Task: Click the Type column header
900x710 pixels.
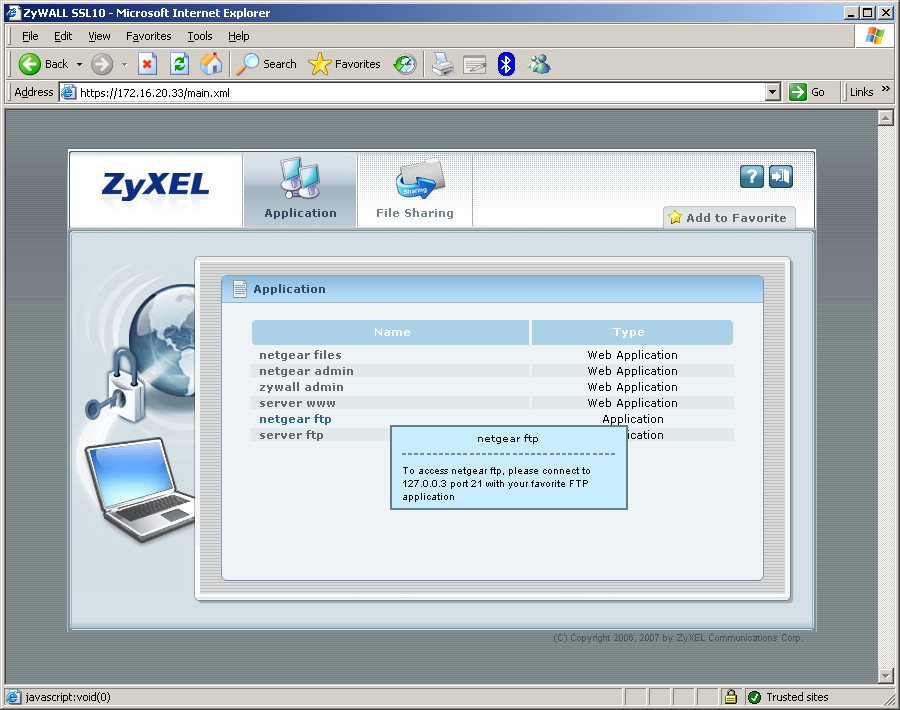Action: 632,332
